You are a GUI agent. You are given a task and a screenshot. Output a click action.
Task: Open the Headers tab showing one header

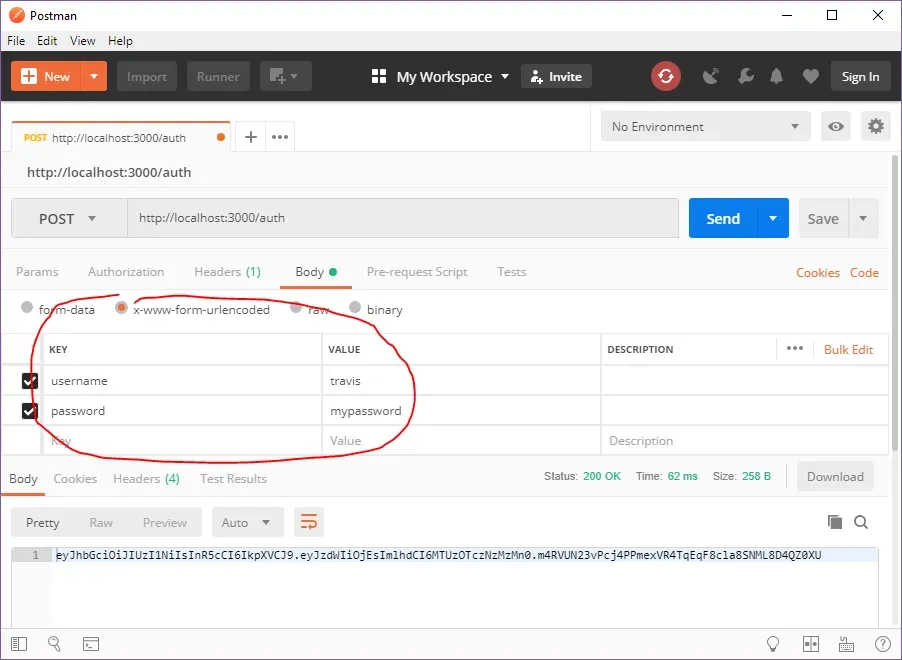pyautogui.click(x=227, y=271)
